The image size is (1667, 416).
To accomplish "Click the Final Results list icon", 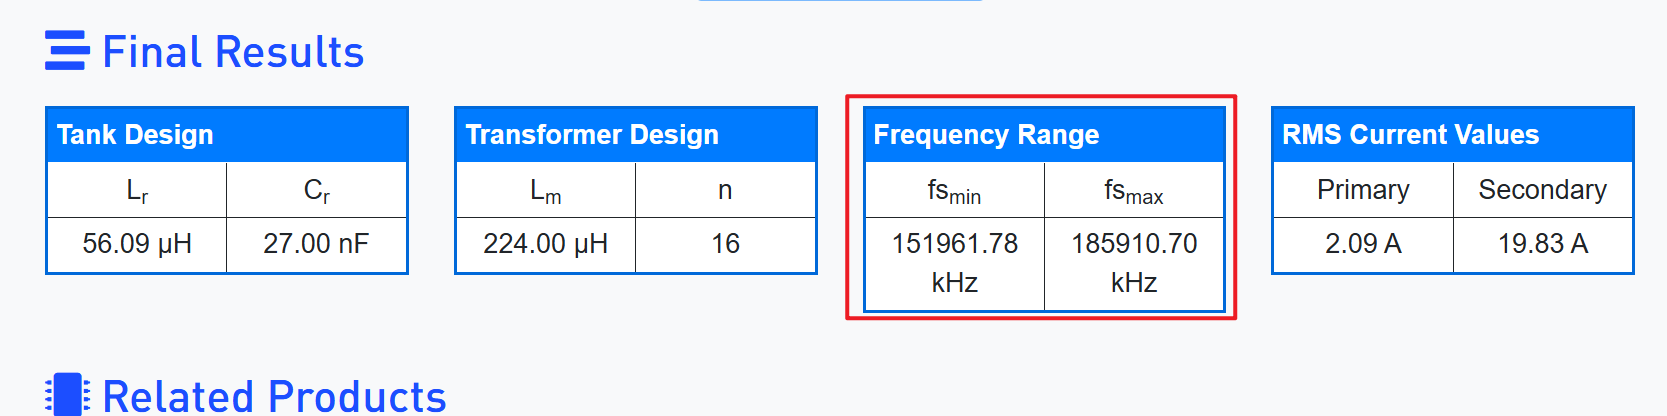I will (67, 51).
